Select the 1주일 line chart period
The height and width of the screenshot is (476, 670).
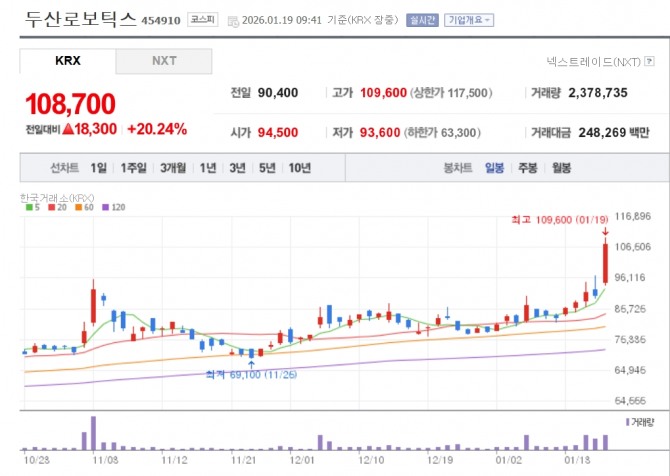tap(133, 168)
